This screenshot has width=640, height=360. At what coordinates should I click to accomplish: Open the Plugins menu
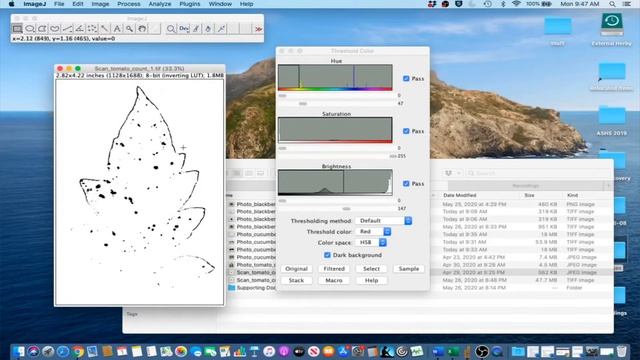click(190, 4)
